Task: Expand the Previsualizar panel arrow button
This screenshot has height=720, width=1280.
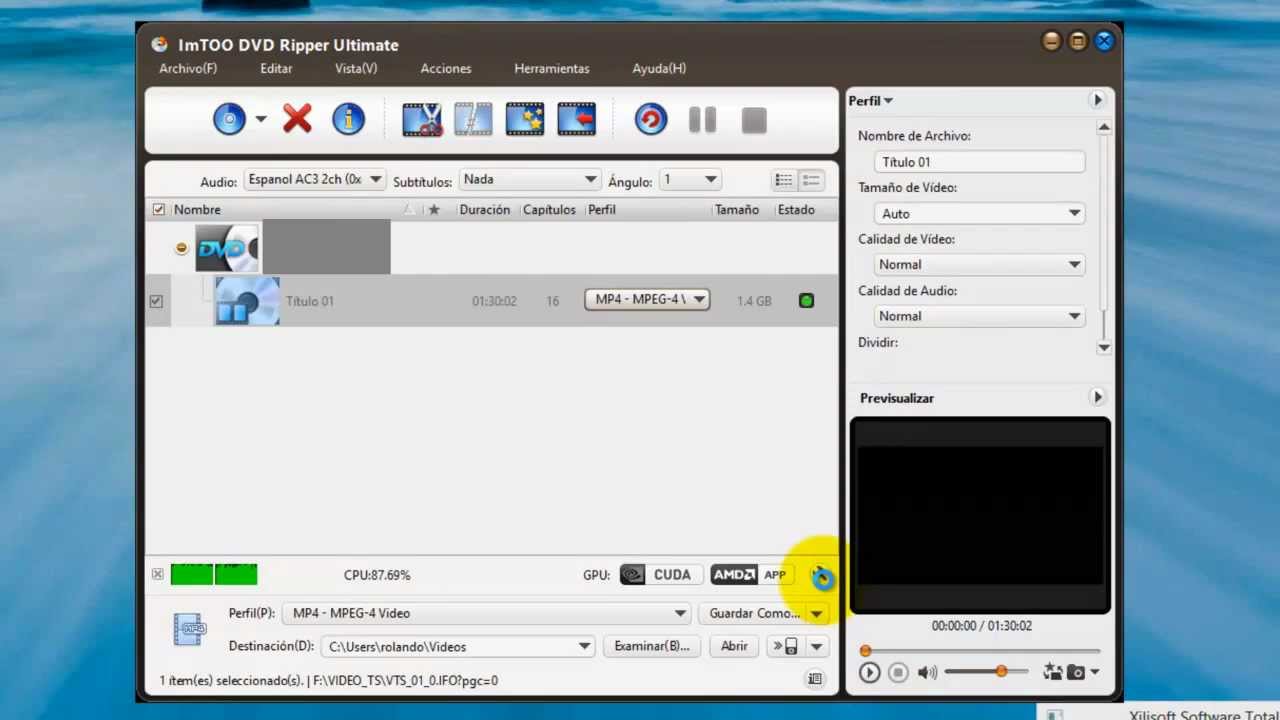Action: coord(1097,397)
